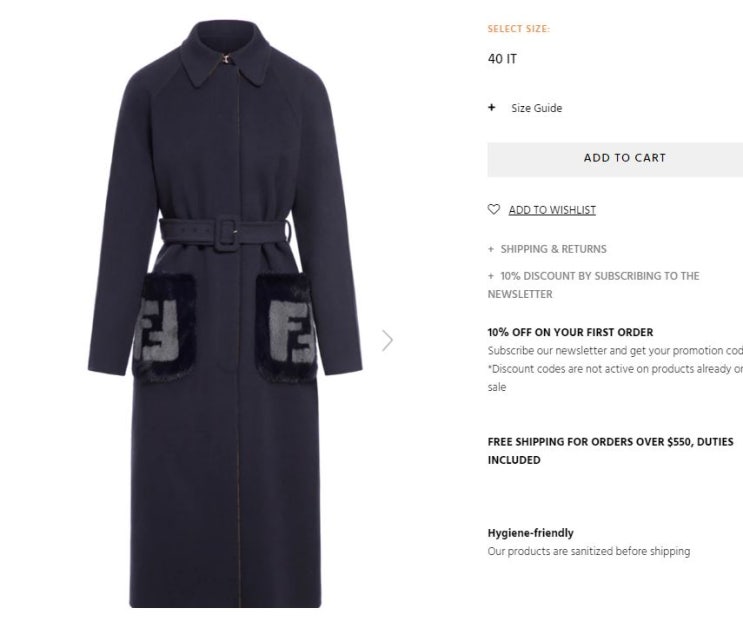743x628 pixels.
Task: Click the Select Size label
Action: [x=519, y=29]
